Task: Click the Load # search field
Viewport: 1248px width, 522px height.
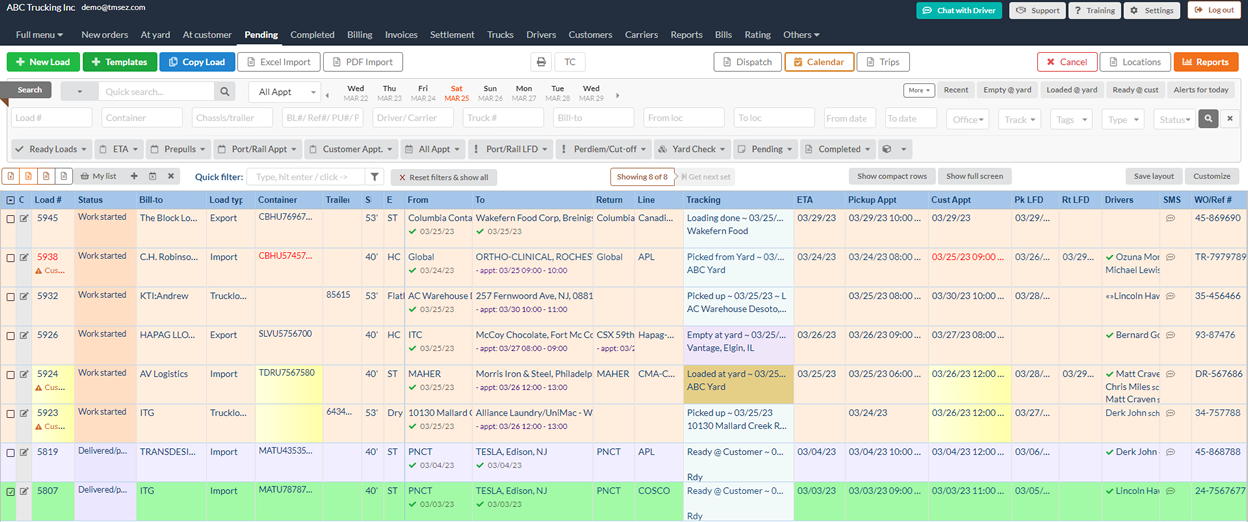Action: [52, 119]
